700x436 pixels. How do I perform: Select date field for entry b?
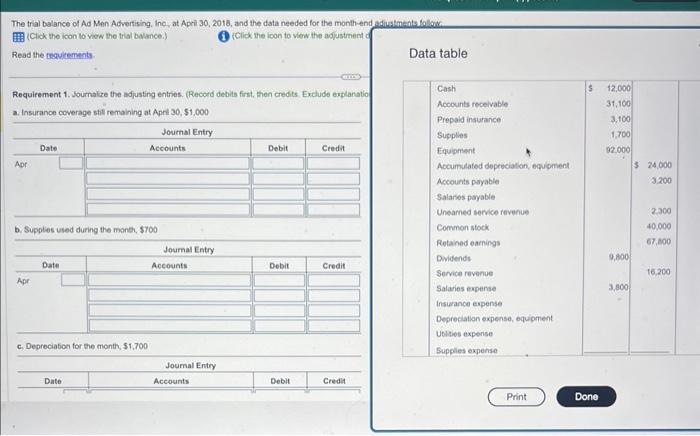73,280
